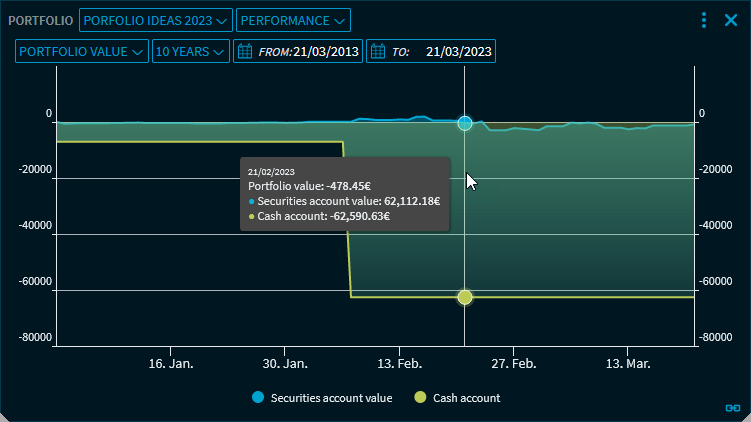Open the Porfolio Ideas 2023 dropdown
The image size is (751, 422).
coord(155,20)
